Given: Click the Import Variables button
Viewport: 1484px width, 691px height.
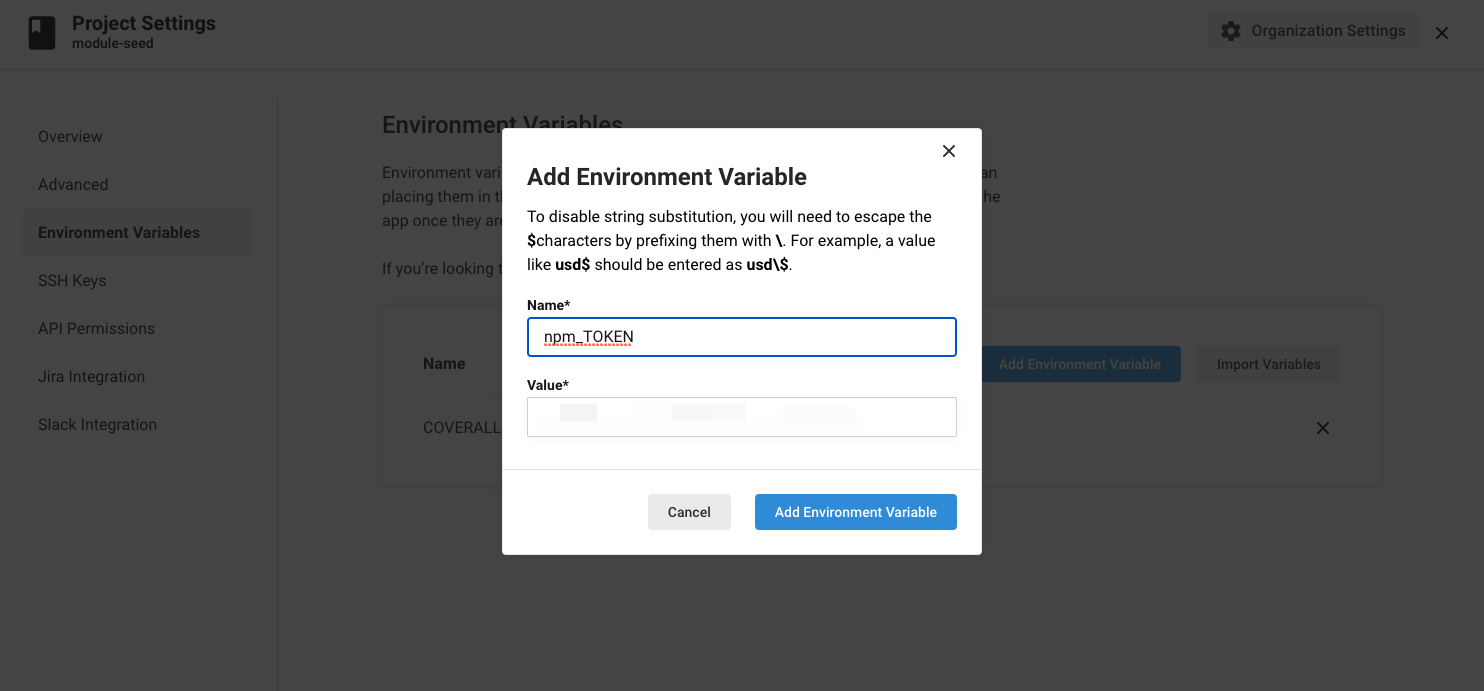Looking at the screenshot, I should [1268, 364].
